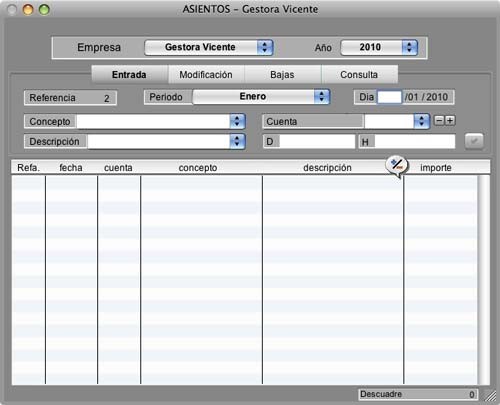
Task: Click the checkmark confirm button
Action: click(474, 141)
